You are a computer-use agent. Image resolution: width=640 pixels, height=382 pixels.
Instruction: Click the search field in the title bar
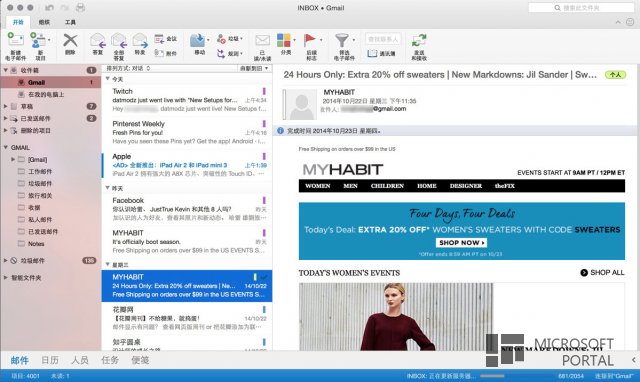581,8
